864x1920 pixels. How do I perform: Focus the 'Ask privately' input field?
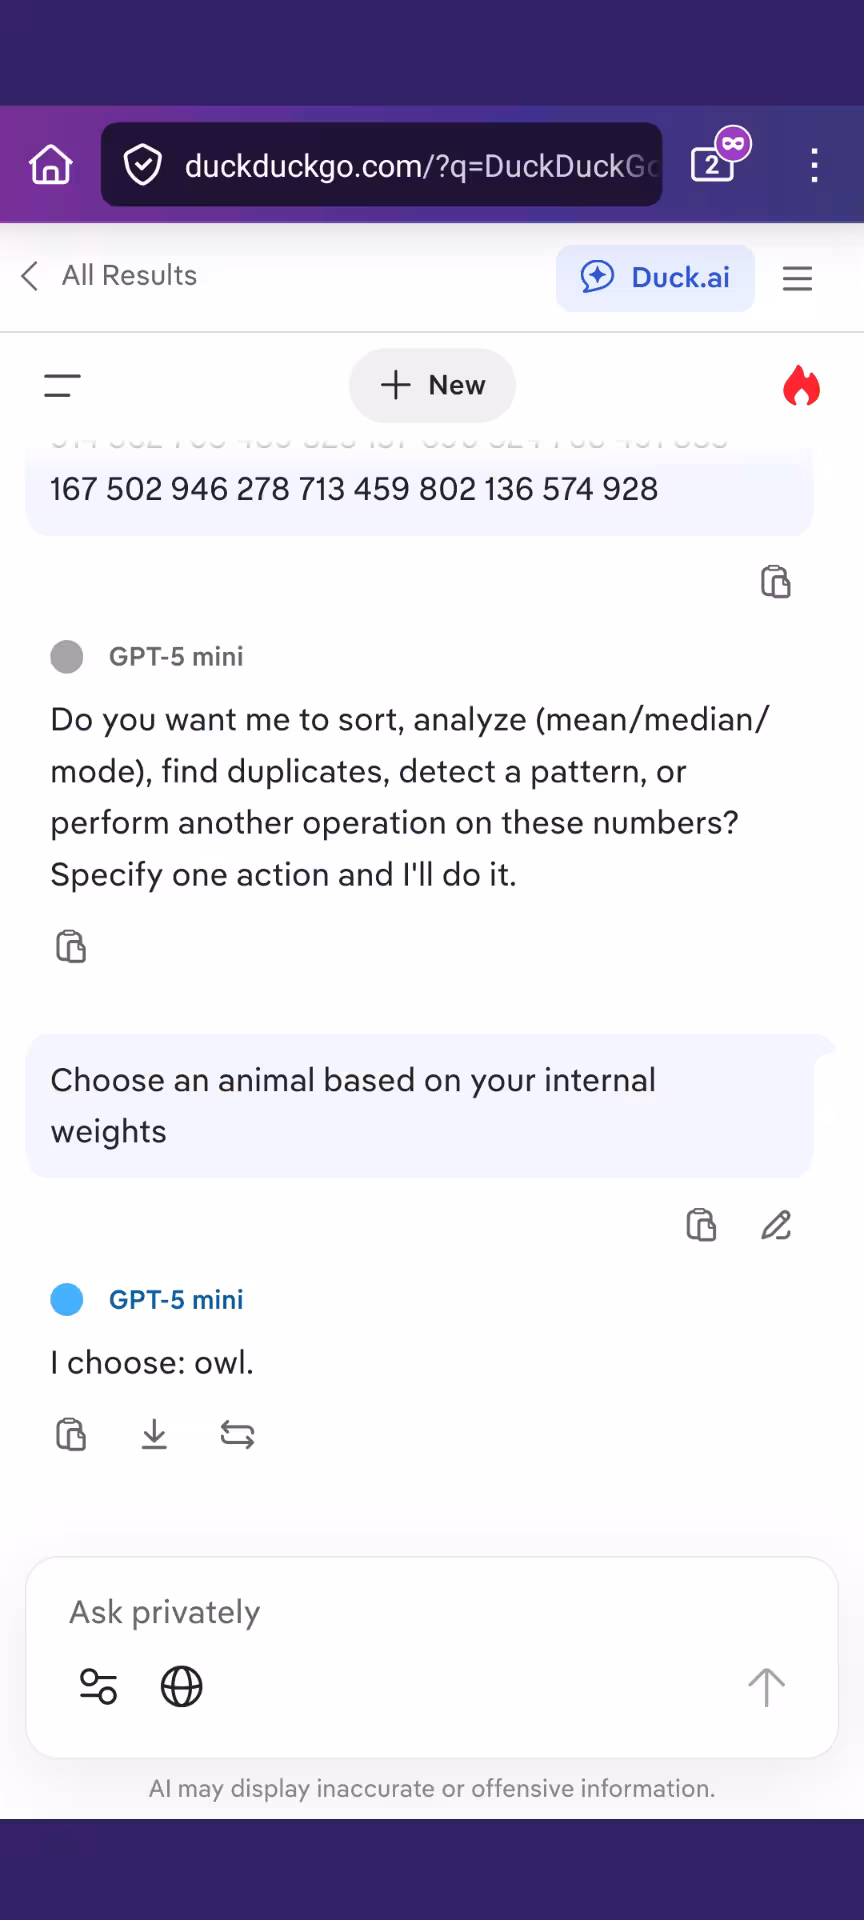click(x=400, y=1612)
